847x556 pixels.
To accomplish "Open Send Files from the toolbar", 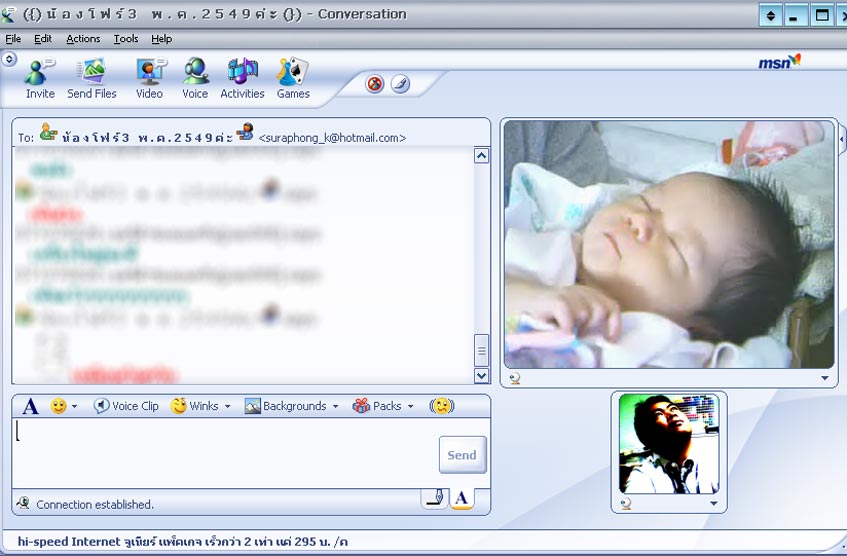I will (92, 78).
